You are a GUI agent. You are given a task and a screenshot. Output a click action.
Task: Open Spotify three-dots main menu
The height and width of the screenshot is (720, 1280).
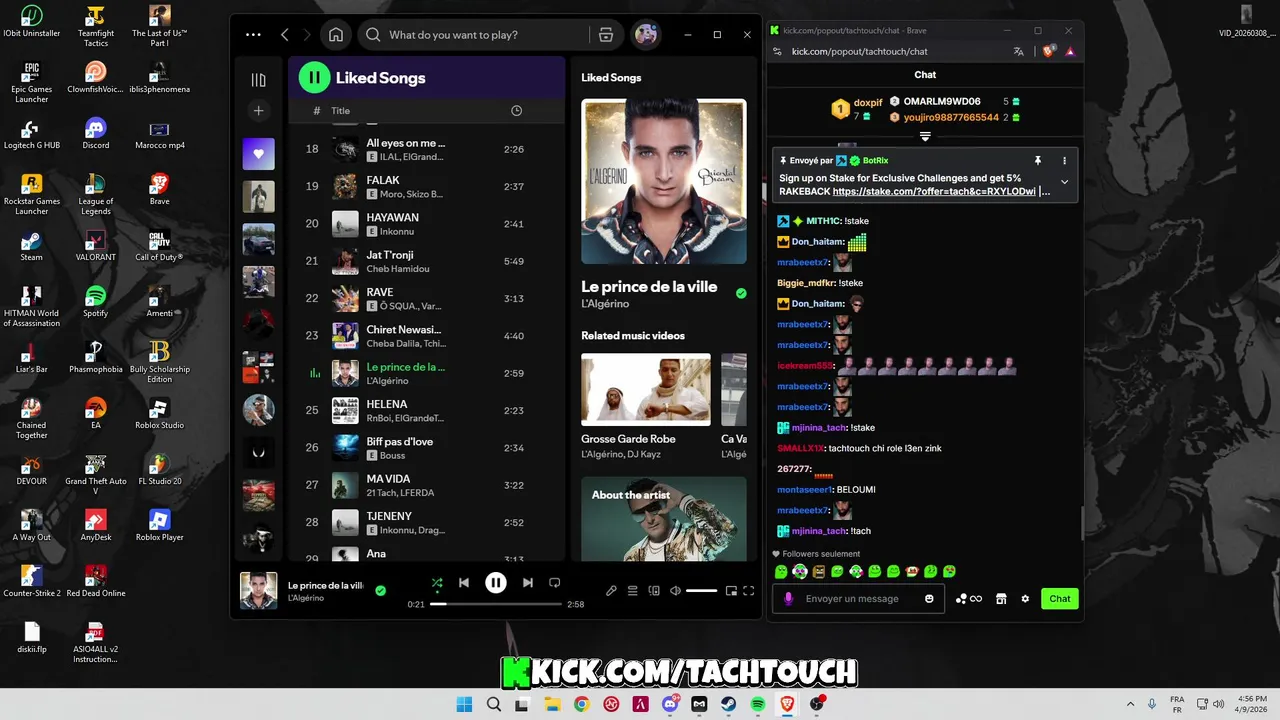coord(253,35)
